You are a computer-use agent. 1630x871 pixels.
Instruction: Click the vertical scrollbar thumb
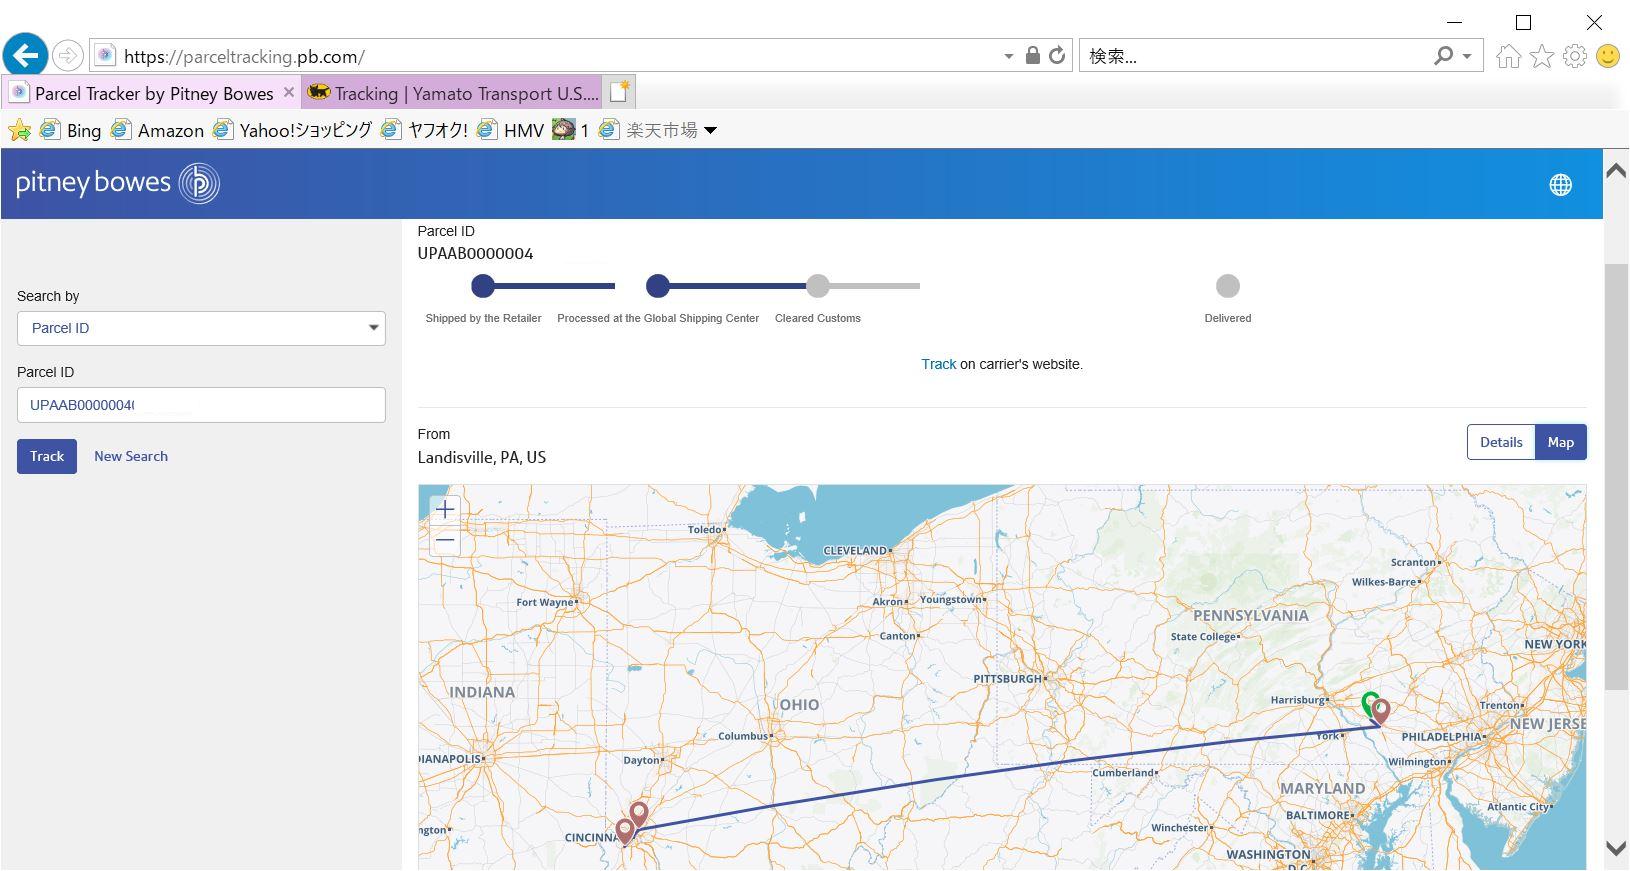1616,476
